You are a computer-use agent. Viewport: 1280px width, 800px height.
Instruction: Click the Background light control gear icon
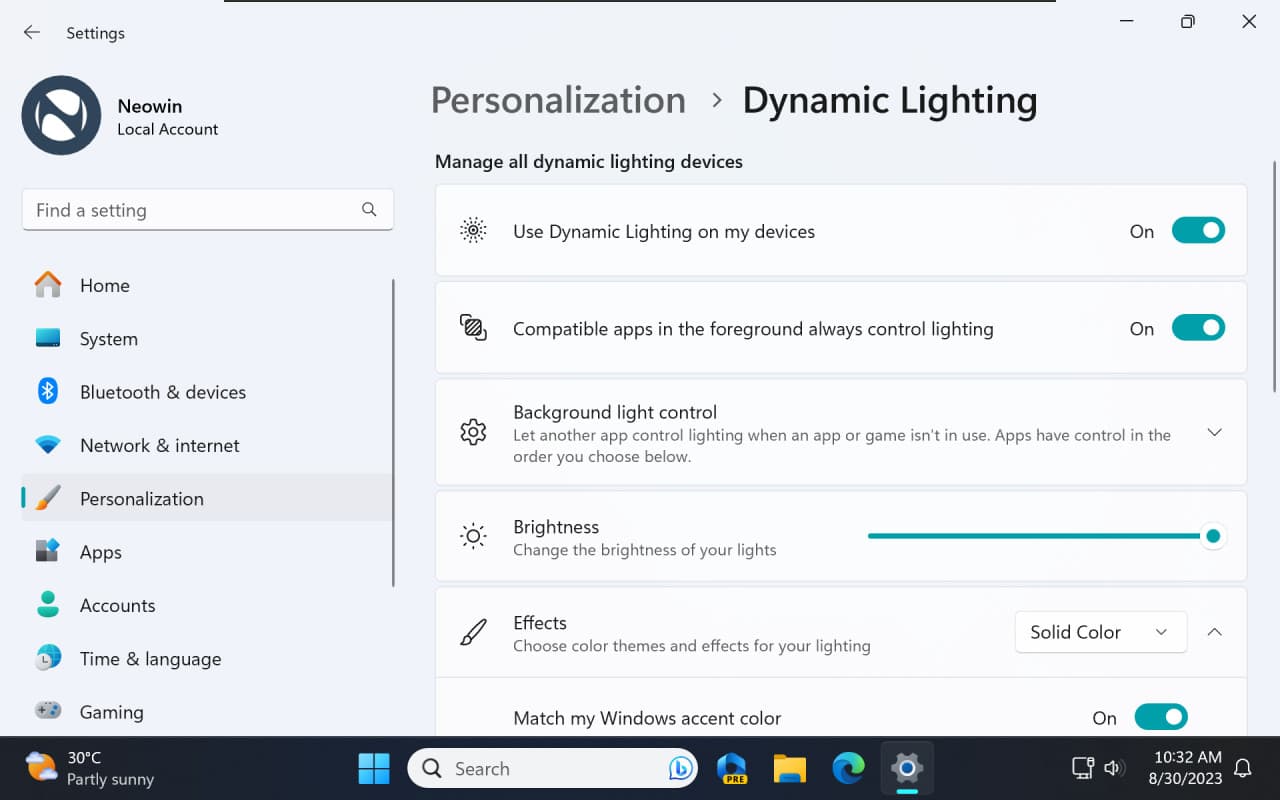point(472,432)
